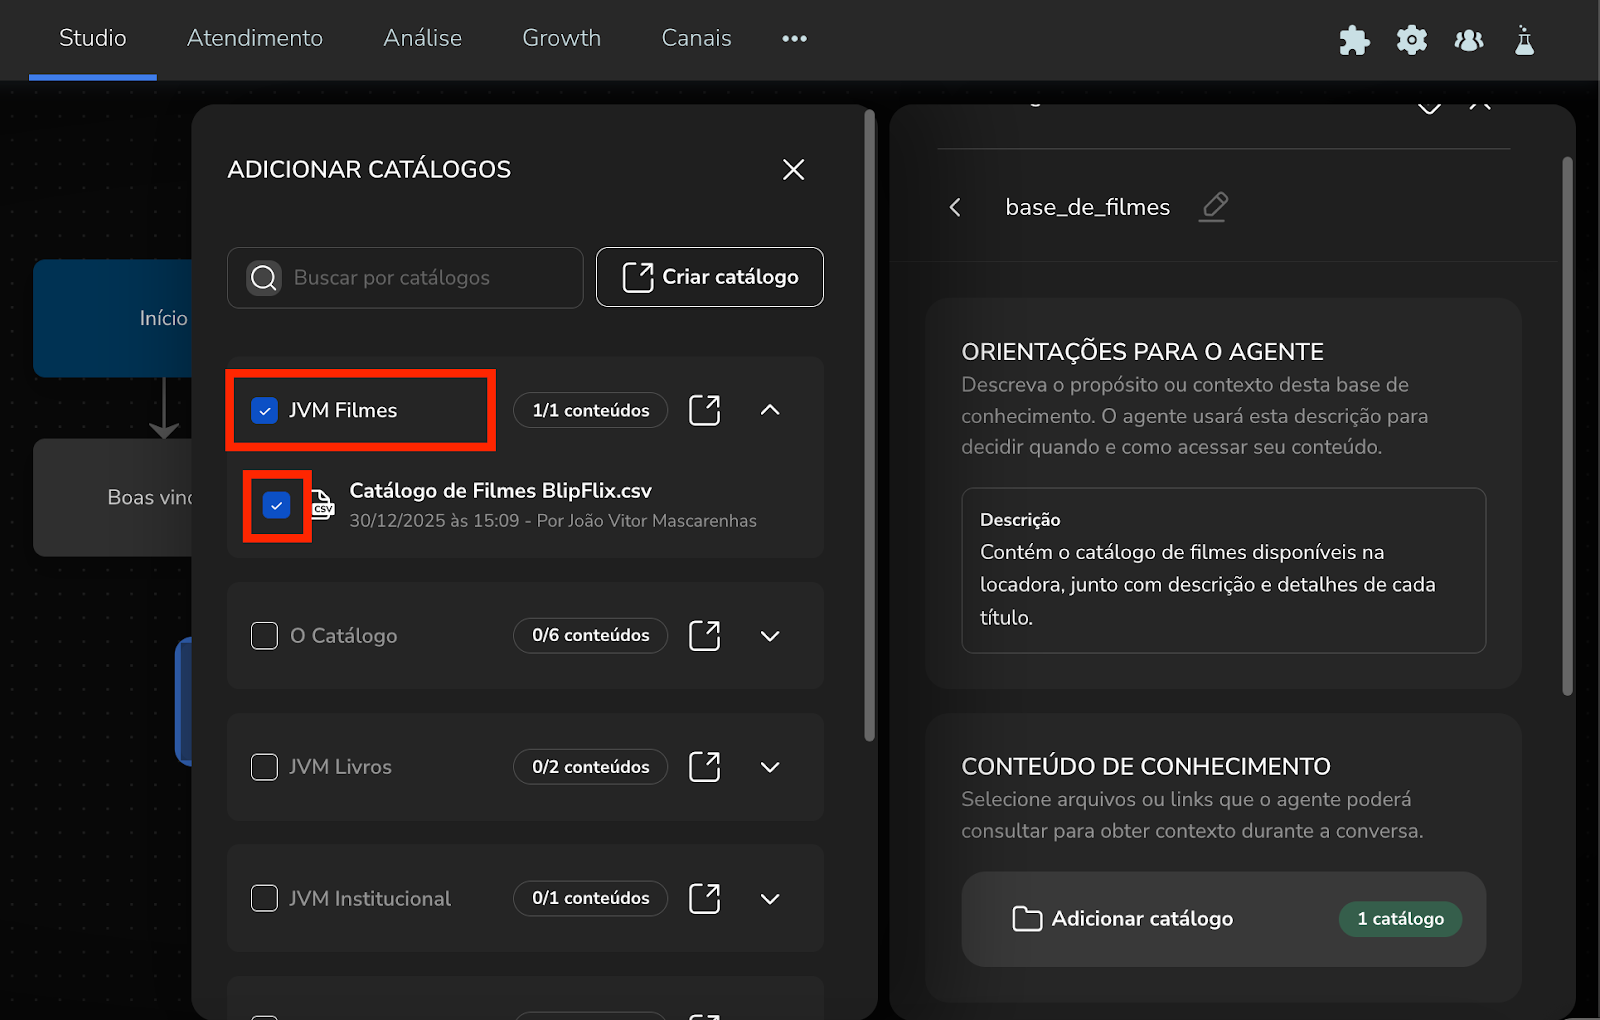Viewport: 1600px width, 1020px height.
Task: Open JVM Filmes catalog in new window
Action: point(704,410)
